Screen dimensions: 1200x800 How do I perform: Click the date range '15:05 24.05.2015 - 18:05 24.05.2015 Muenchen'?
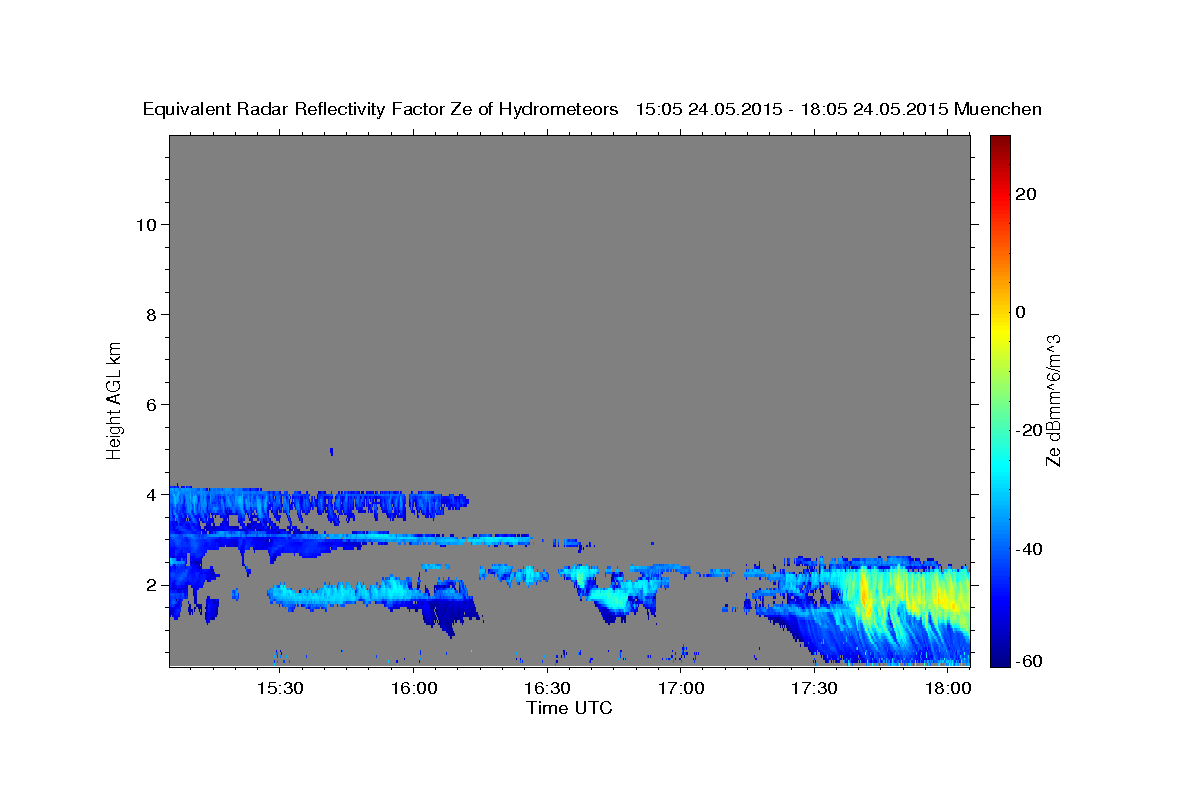click(839, 110)
